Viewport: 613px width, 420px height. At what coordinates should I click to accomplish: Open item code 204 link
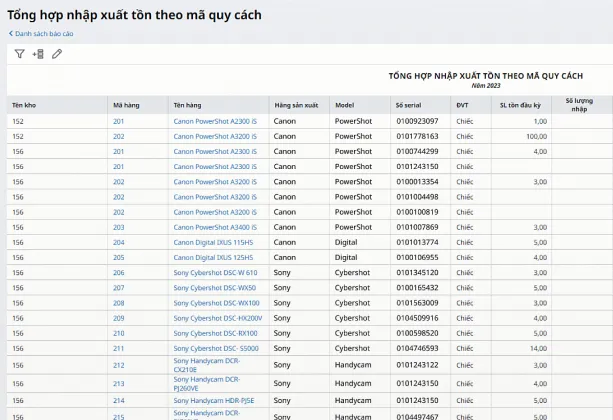point(119,242)
